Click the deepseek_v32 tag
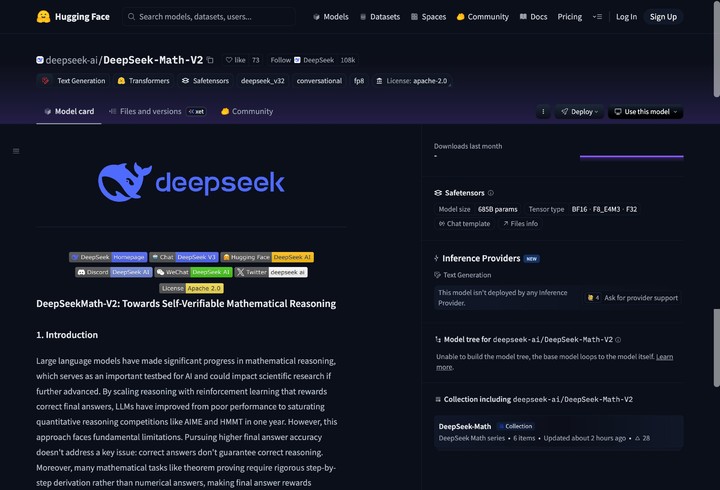This screenshot has height=490, width=720. click(x=263, y=81)
